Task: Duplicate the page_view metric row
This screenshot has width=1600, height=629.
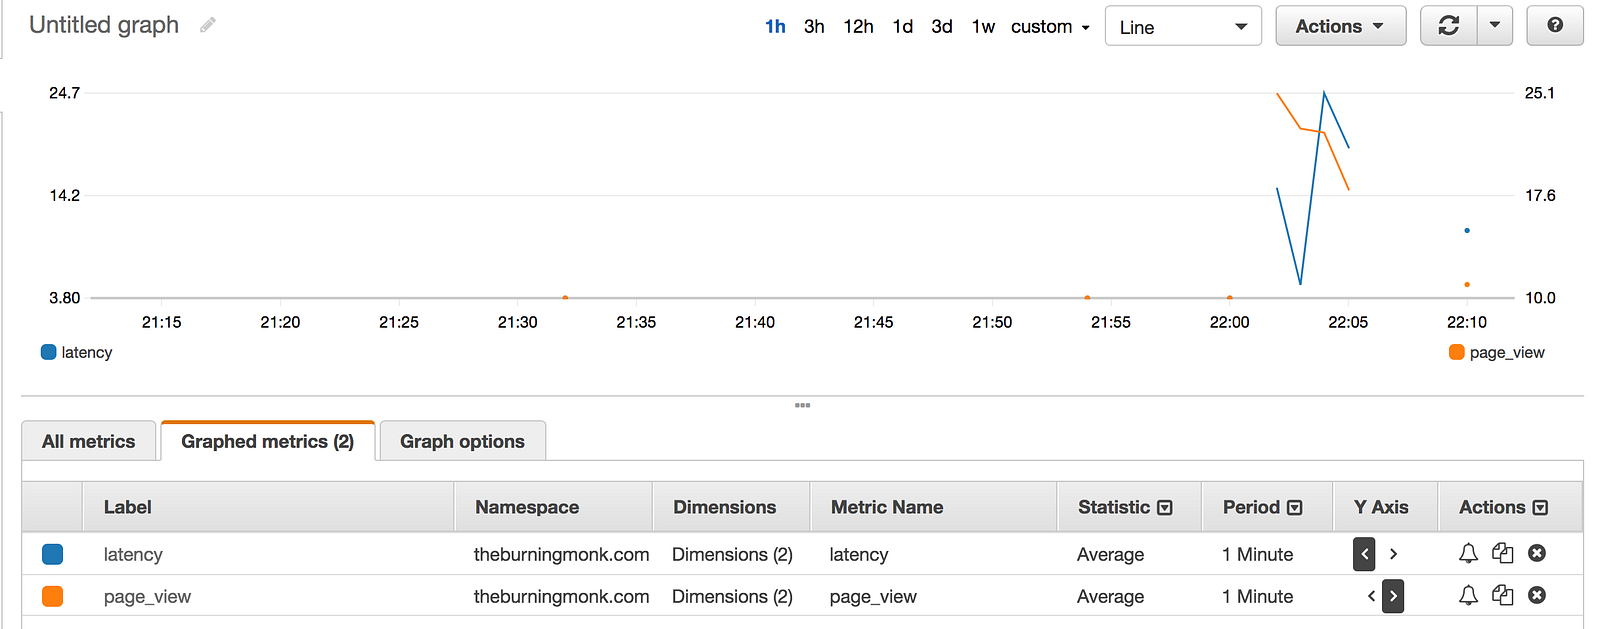Action: [1502, 595]
